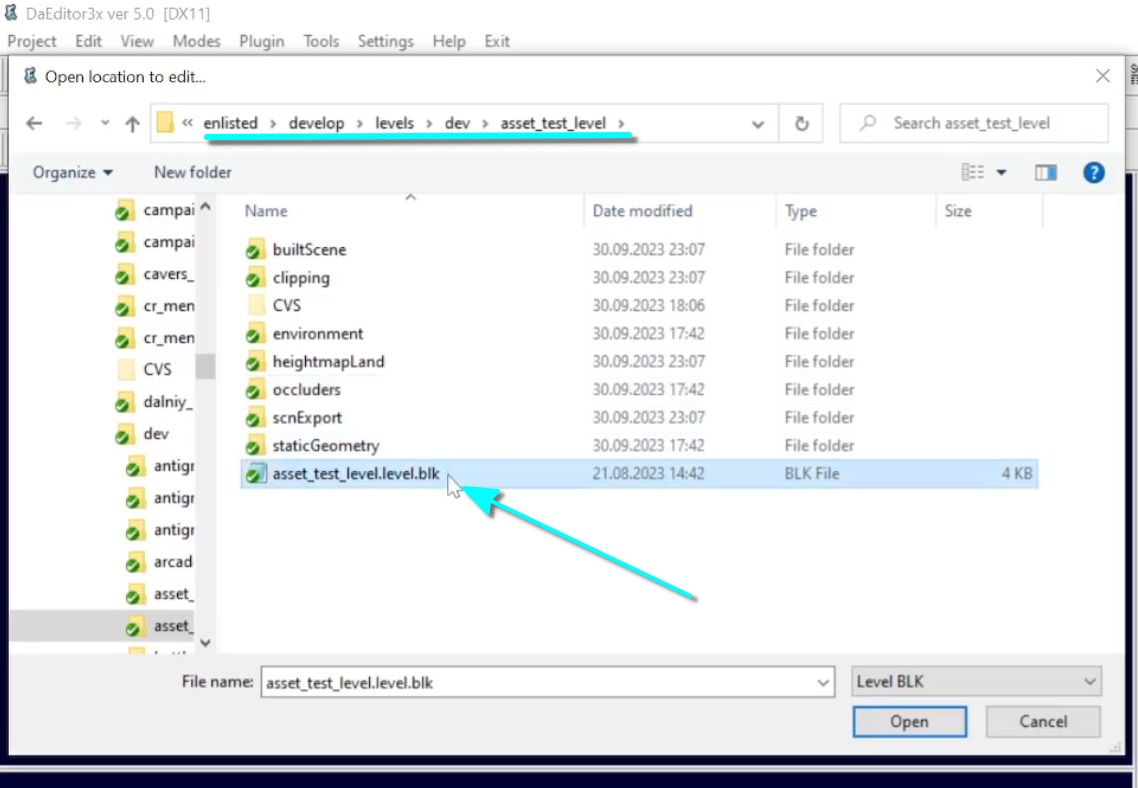The height and width of the screenshot is (788, 1138).
Task: Open the Help question mark icon
Action: pyautogui.click(x=1094, y=173)
